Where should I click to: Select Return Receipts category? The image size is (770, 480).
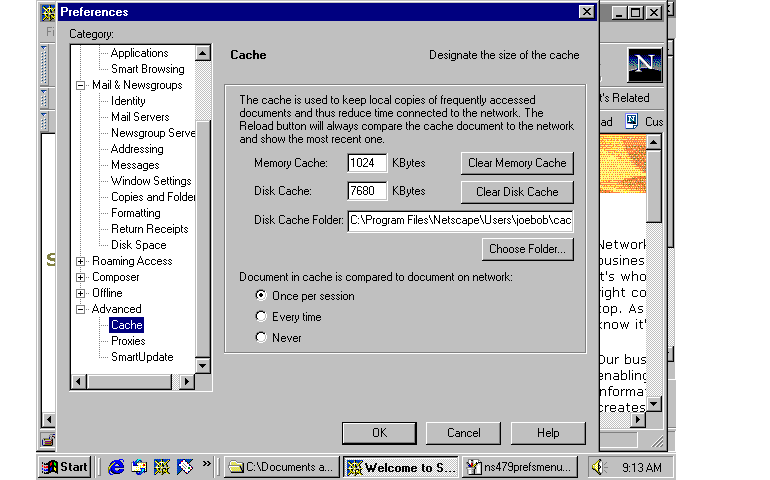[x=150, y=229]
